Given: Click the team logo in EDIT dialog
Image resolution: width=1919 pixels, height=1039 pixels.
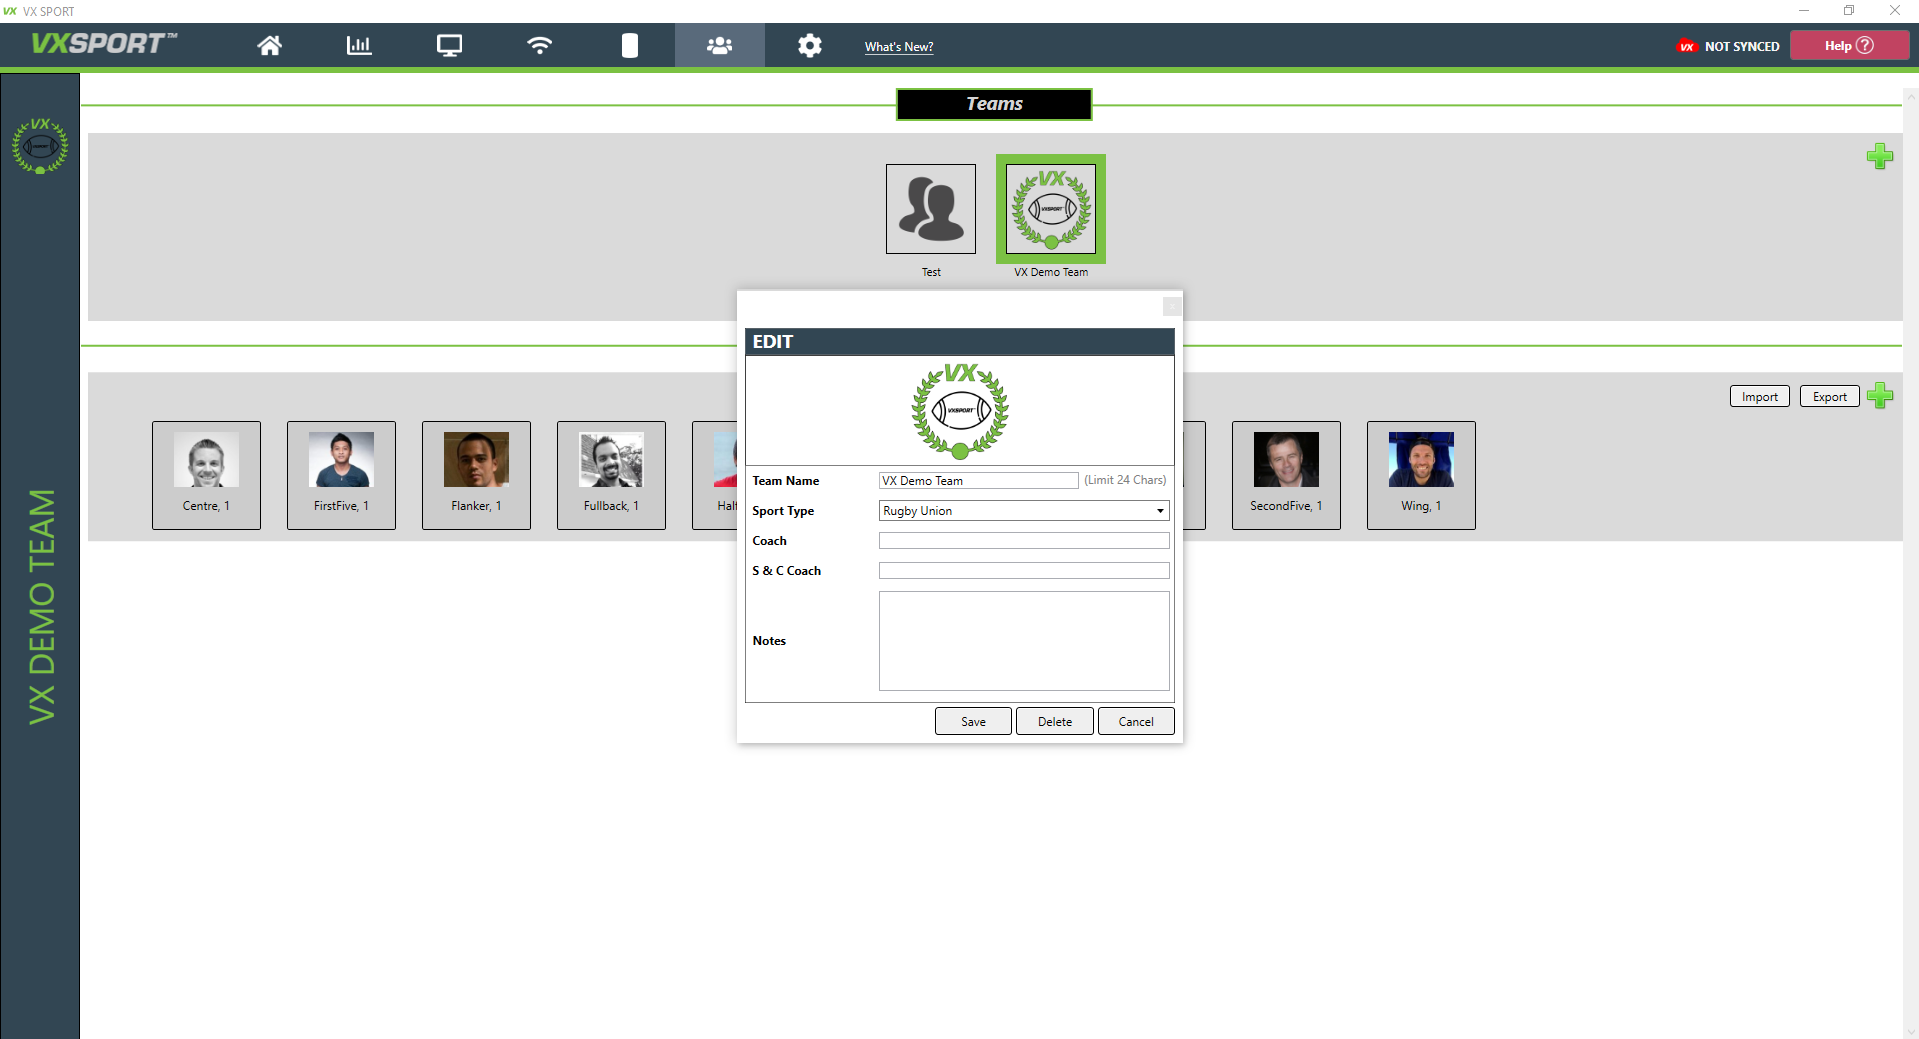Looking at the screenshot, I should (960, 410).
